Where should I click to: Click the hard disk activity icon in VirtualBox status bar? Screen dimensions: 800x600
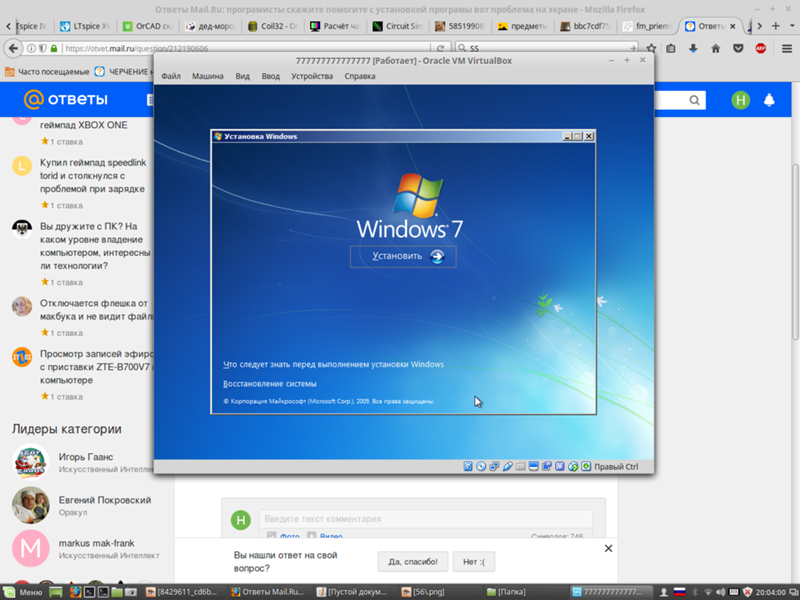[x=468, y=466]
